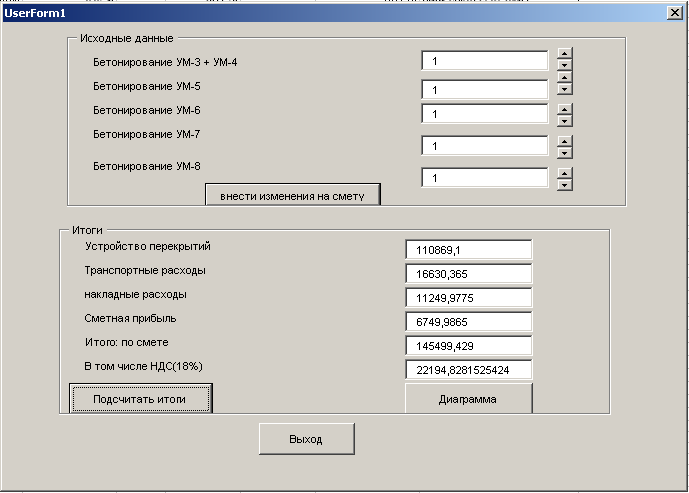The height and width of the screenshot is (493, 689).
Task: Click the 'Транспортные расходы' label
Action: pyautogui.click(x=145, y=270)
